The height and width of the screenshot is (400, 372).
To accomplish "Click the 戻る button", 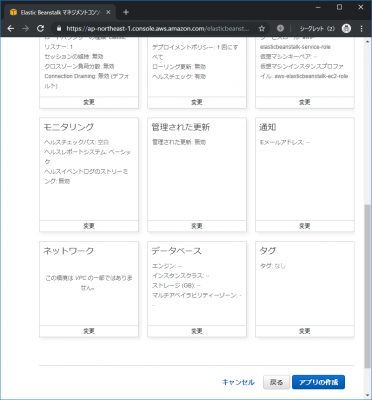I will click(x=276, y=382).
